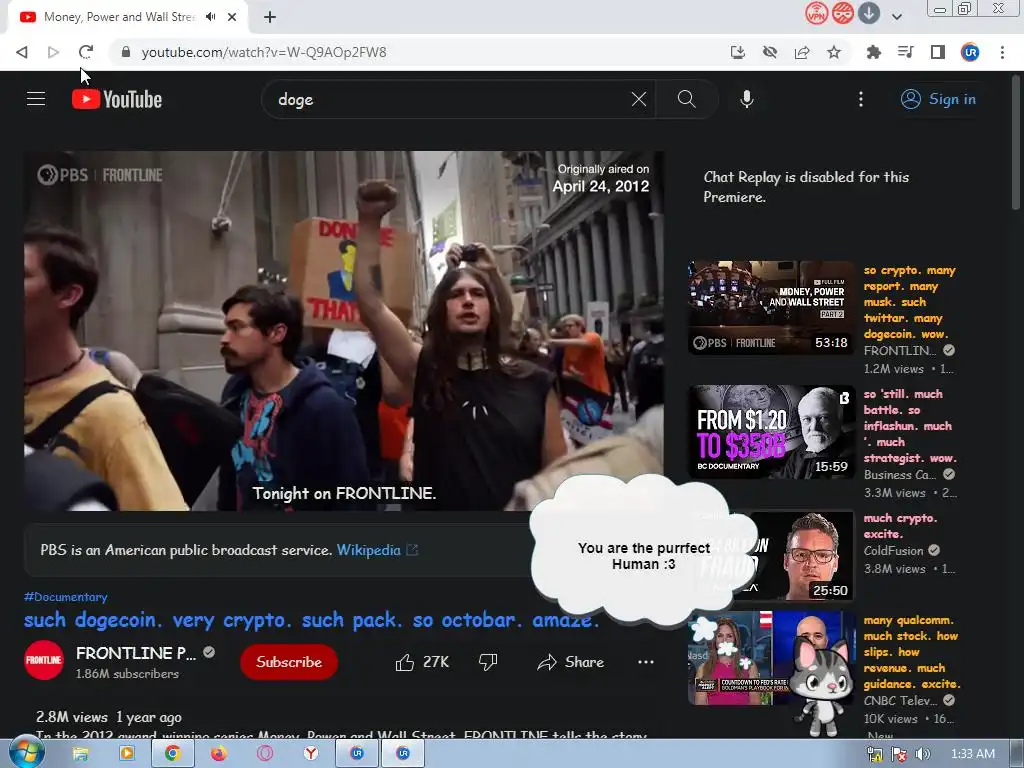The image size is (1024, 768).
Task: Open the media control playlist icon
Action: tap(905, 52)
